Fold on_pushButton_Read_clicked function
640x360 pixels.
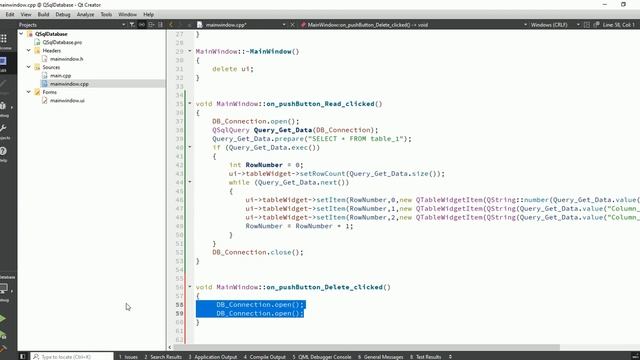tap(190, 103)
